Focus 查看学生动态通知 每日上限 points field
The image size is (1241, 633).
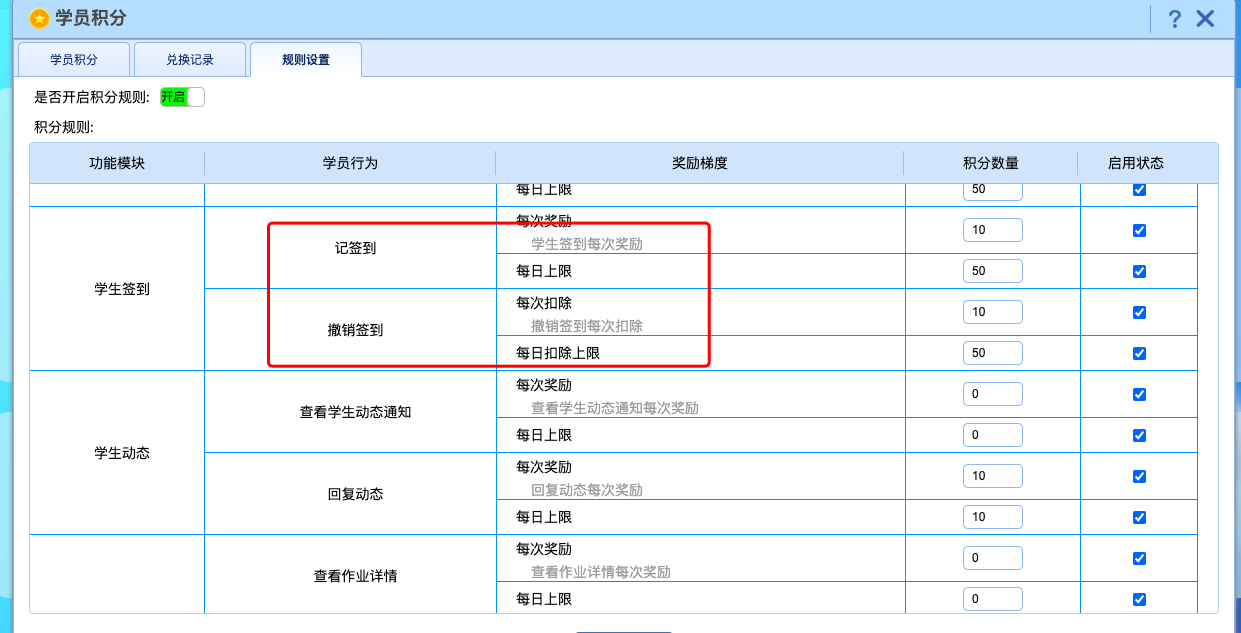pos(993,435)
